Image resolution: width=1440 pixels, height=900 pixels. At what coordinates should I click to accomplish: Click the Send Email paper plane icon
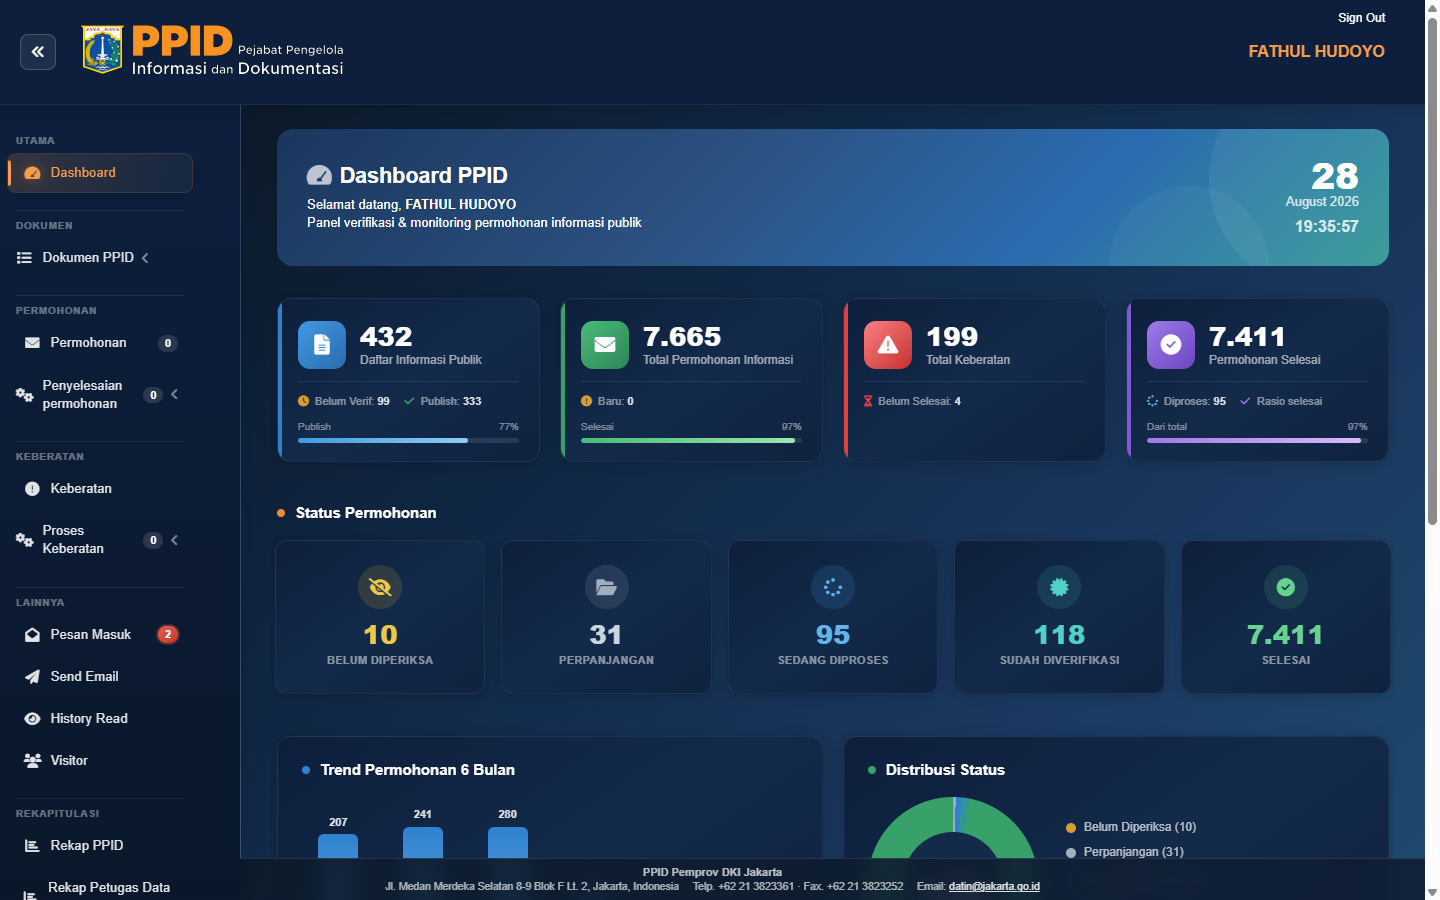(x=32, y=677)
